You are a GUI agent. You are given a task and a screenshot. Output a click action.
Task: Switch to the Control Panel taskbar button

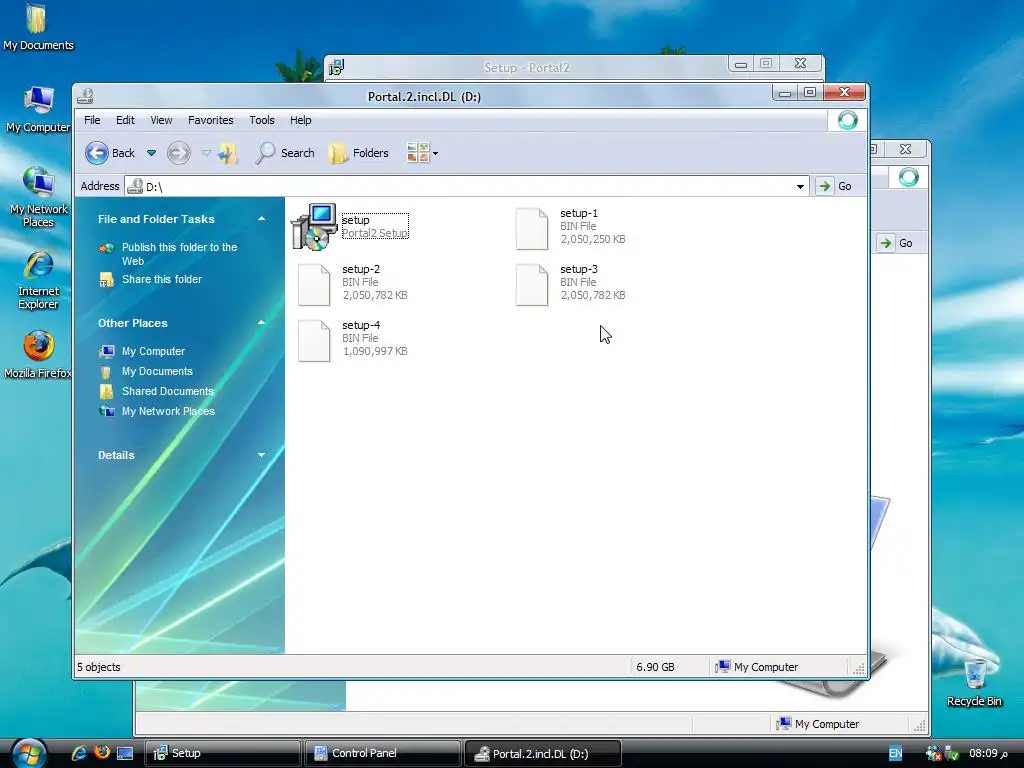[382, 753]
